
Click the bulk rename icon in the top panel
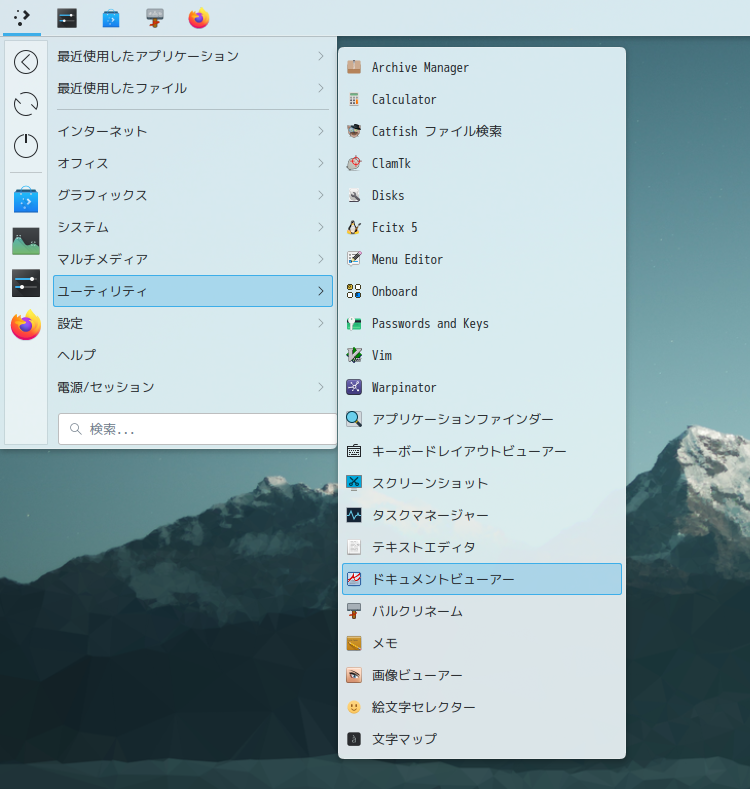click(x=155, y=18)
